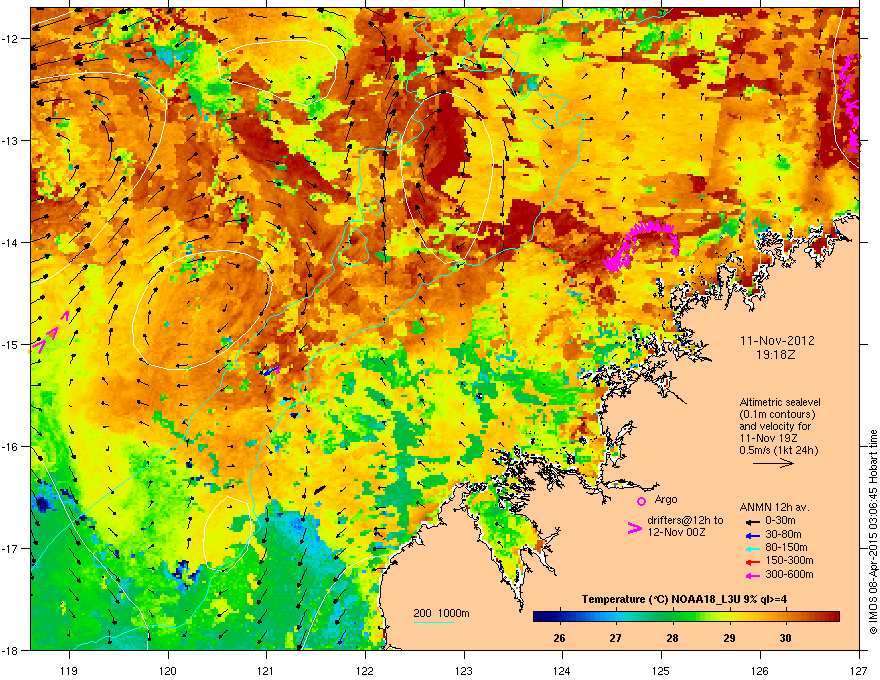The width and height of the screenshot is (880, 680).
Task: Click the time text "19:18Z"
Action: [776, 355]
